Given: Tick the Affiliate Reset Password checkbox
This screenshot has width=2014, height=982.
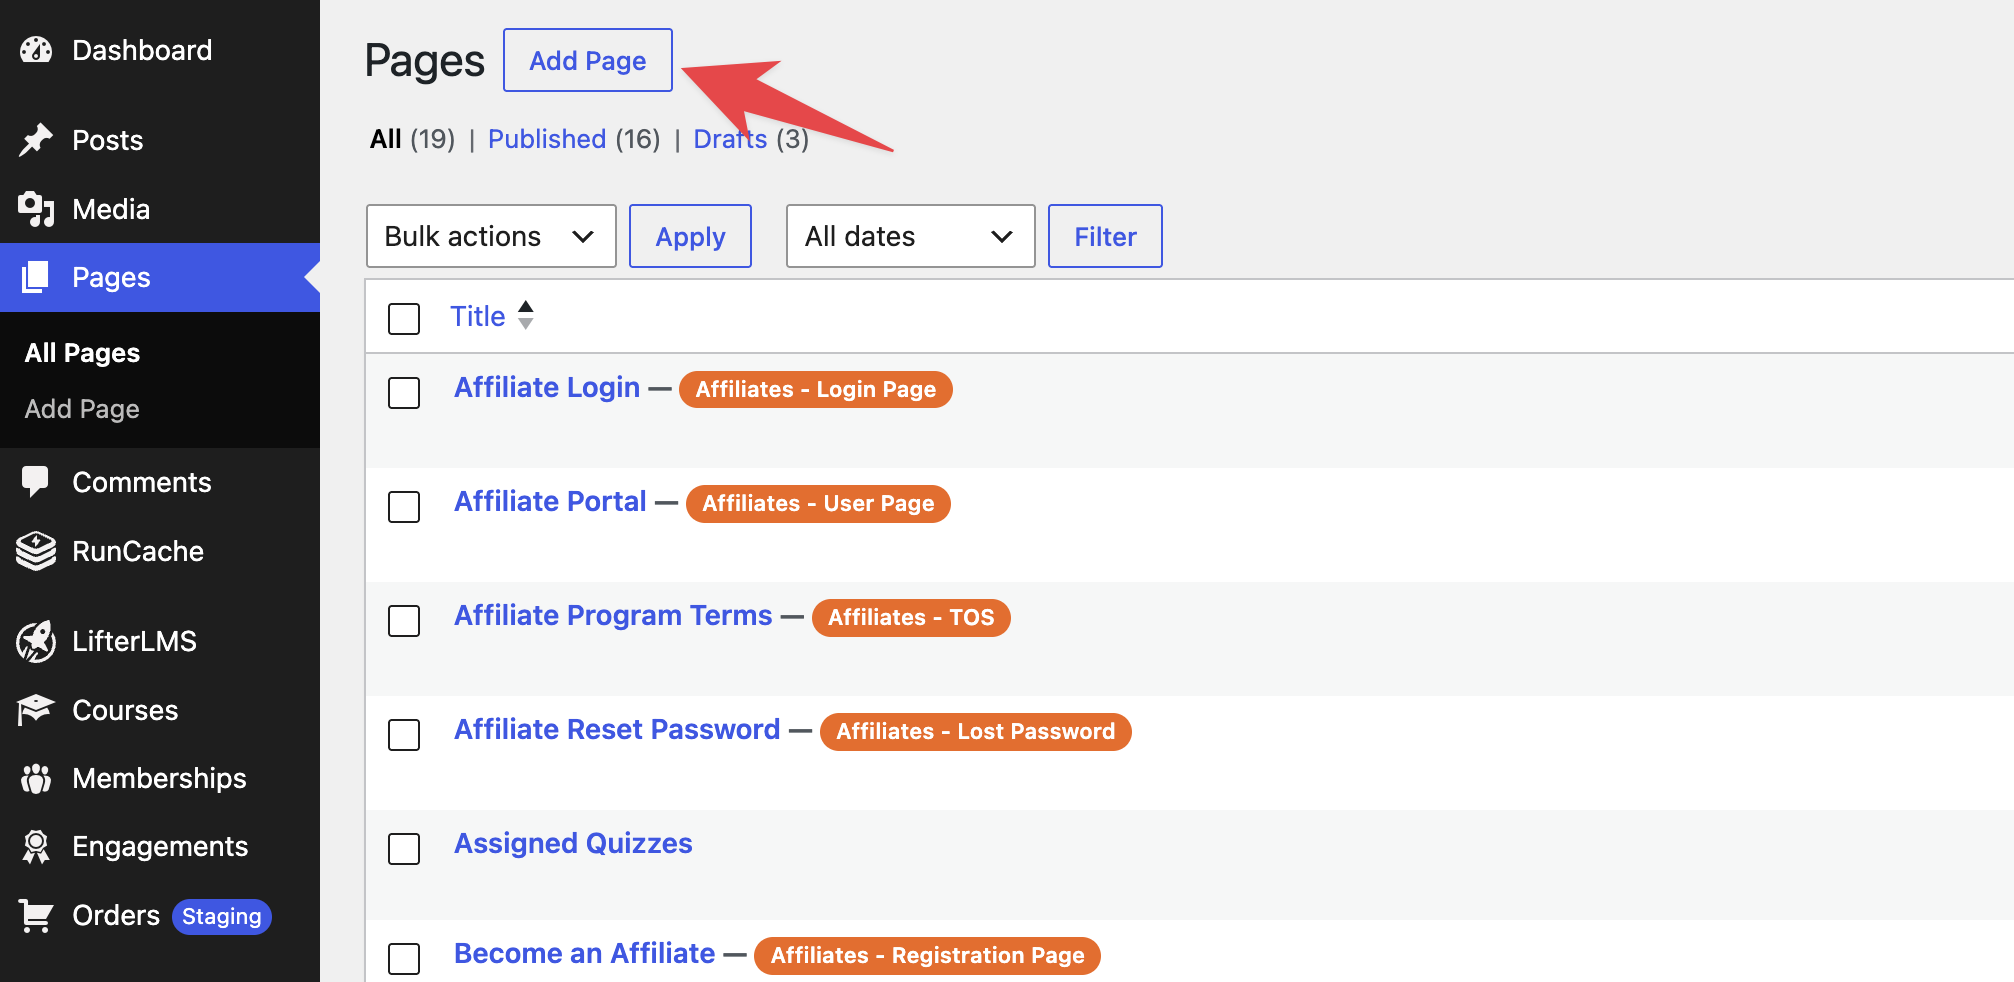Looking at the screenshot, I should click(404, 735).
